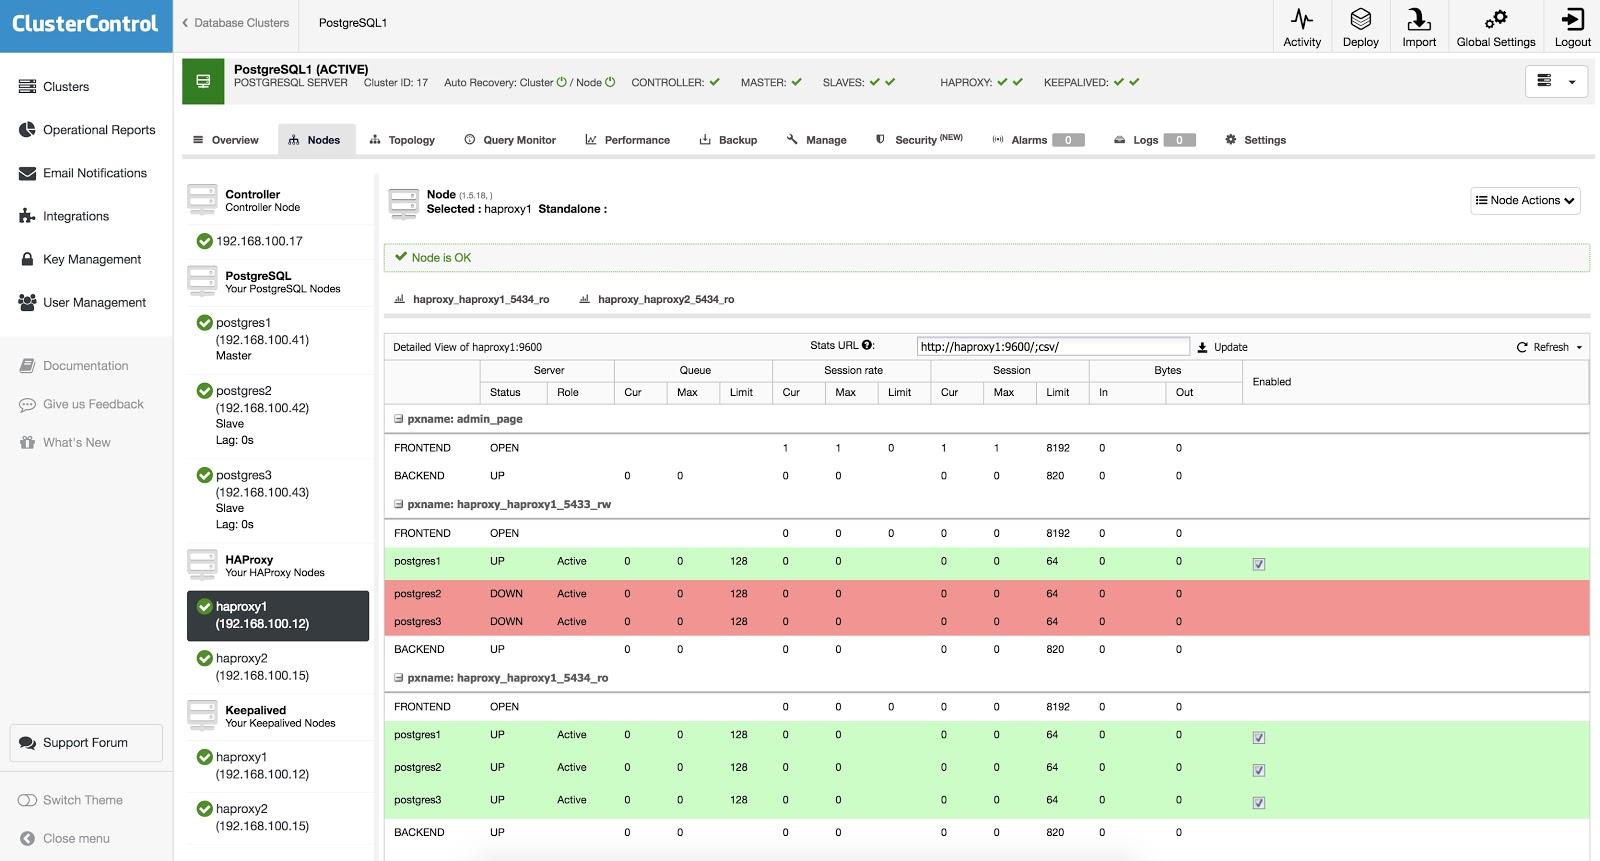Image resolution: width=1600 pixels, height=861 pixels.
Task: Switch to the Manage tab
Action: (x=816, y=140)
